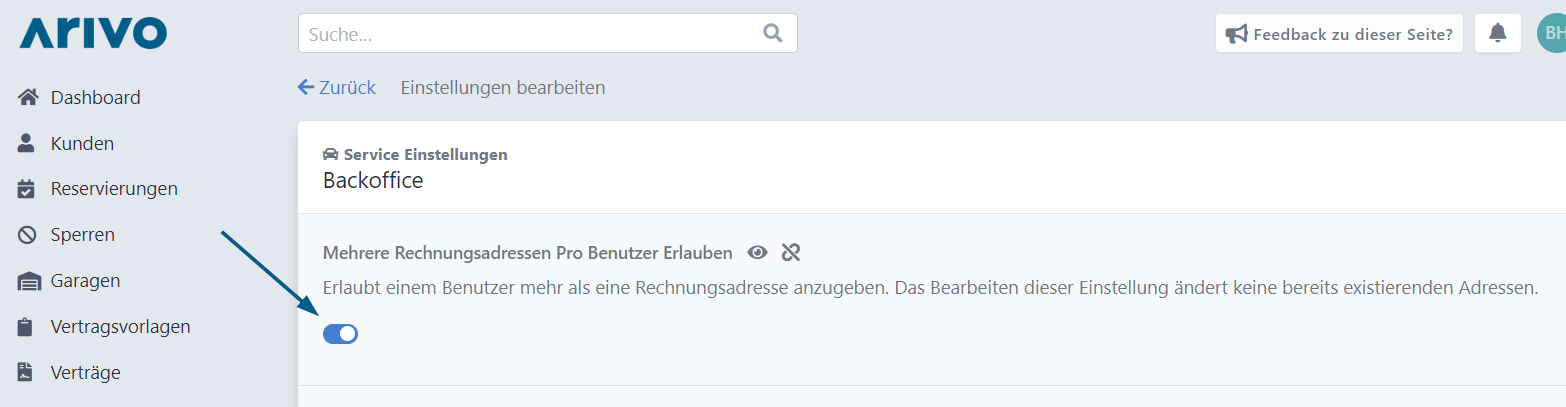Click the Arivo logo

pyautogui.click(x=93, y=33)
